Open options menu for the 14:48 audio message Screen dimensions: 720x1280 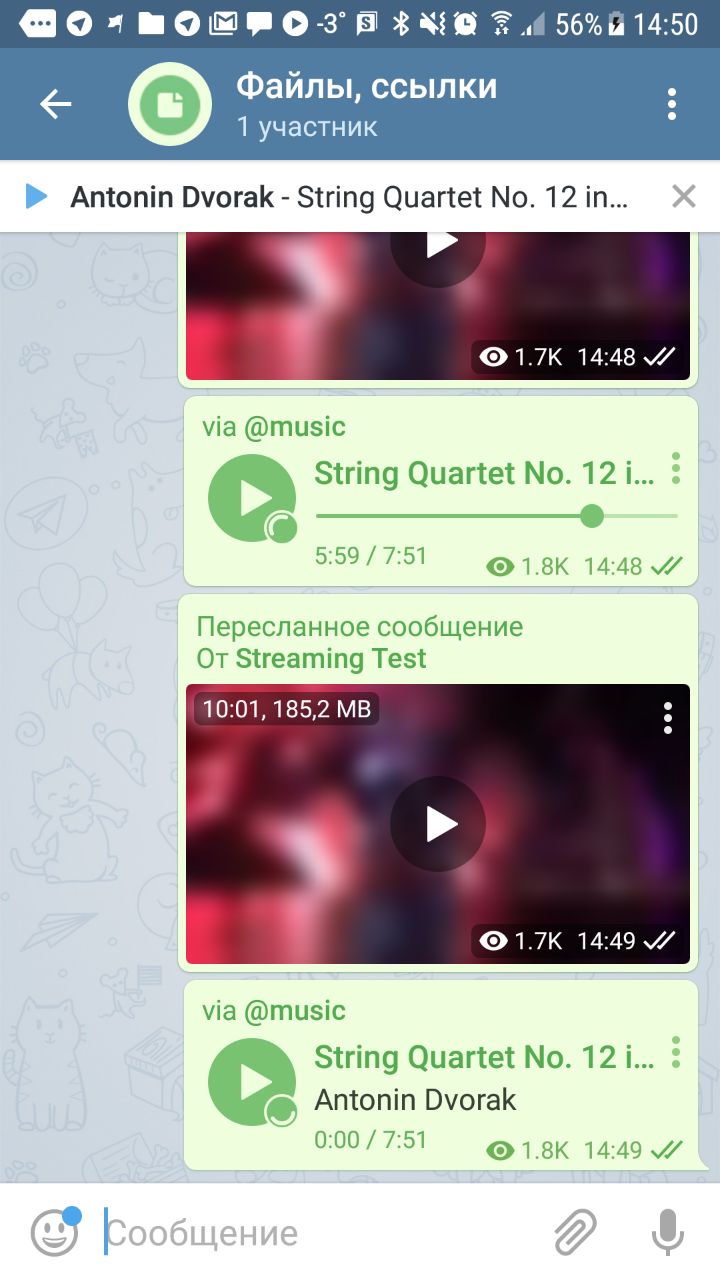click(x=677, y=467)
